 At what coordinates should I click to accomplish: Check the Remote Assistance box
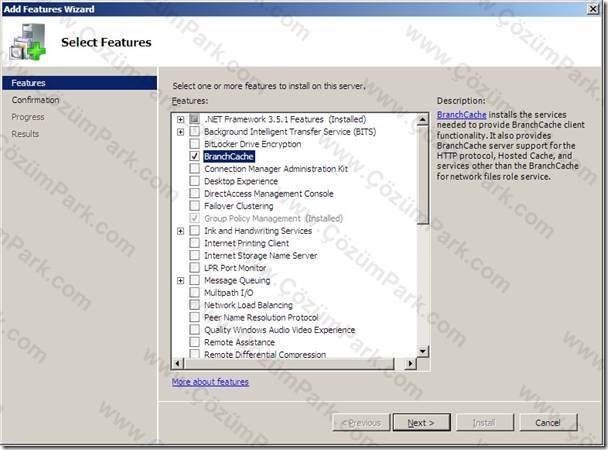tap(195, 342)
